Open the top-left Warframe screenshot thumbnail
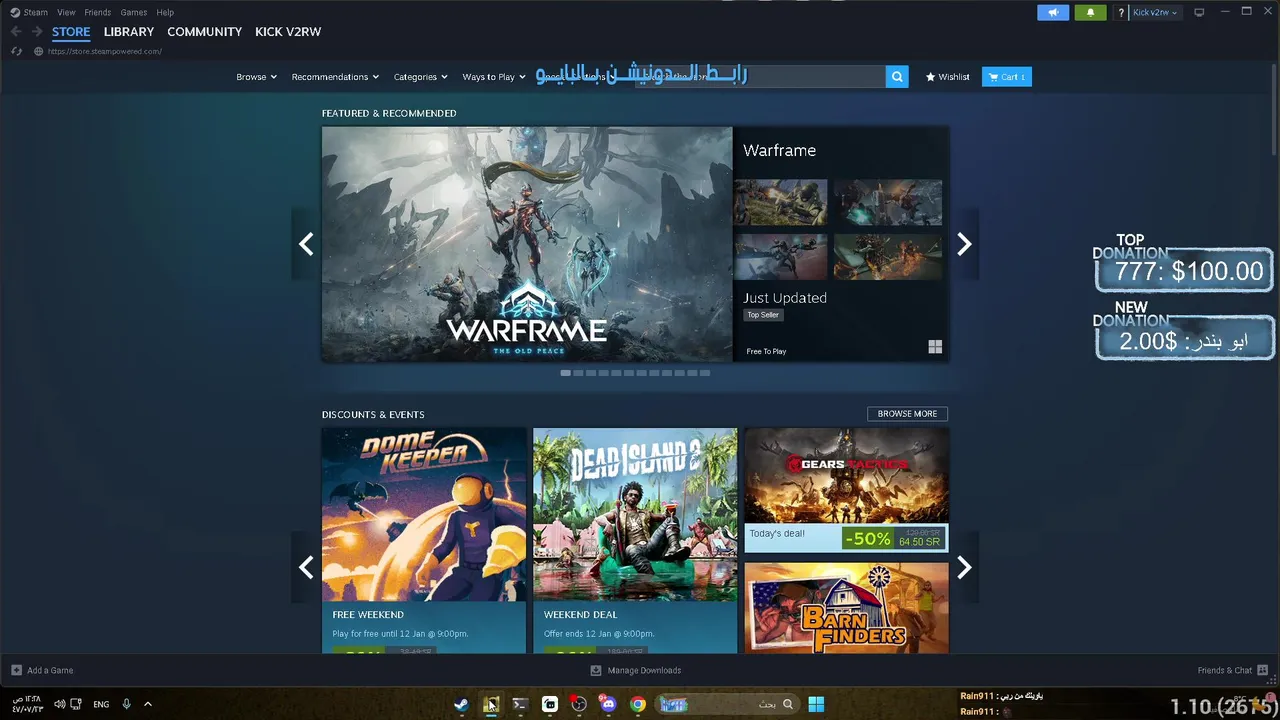The width and height of the screenshot is (1280, 720). tap(780, 202)
